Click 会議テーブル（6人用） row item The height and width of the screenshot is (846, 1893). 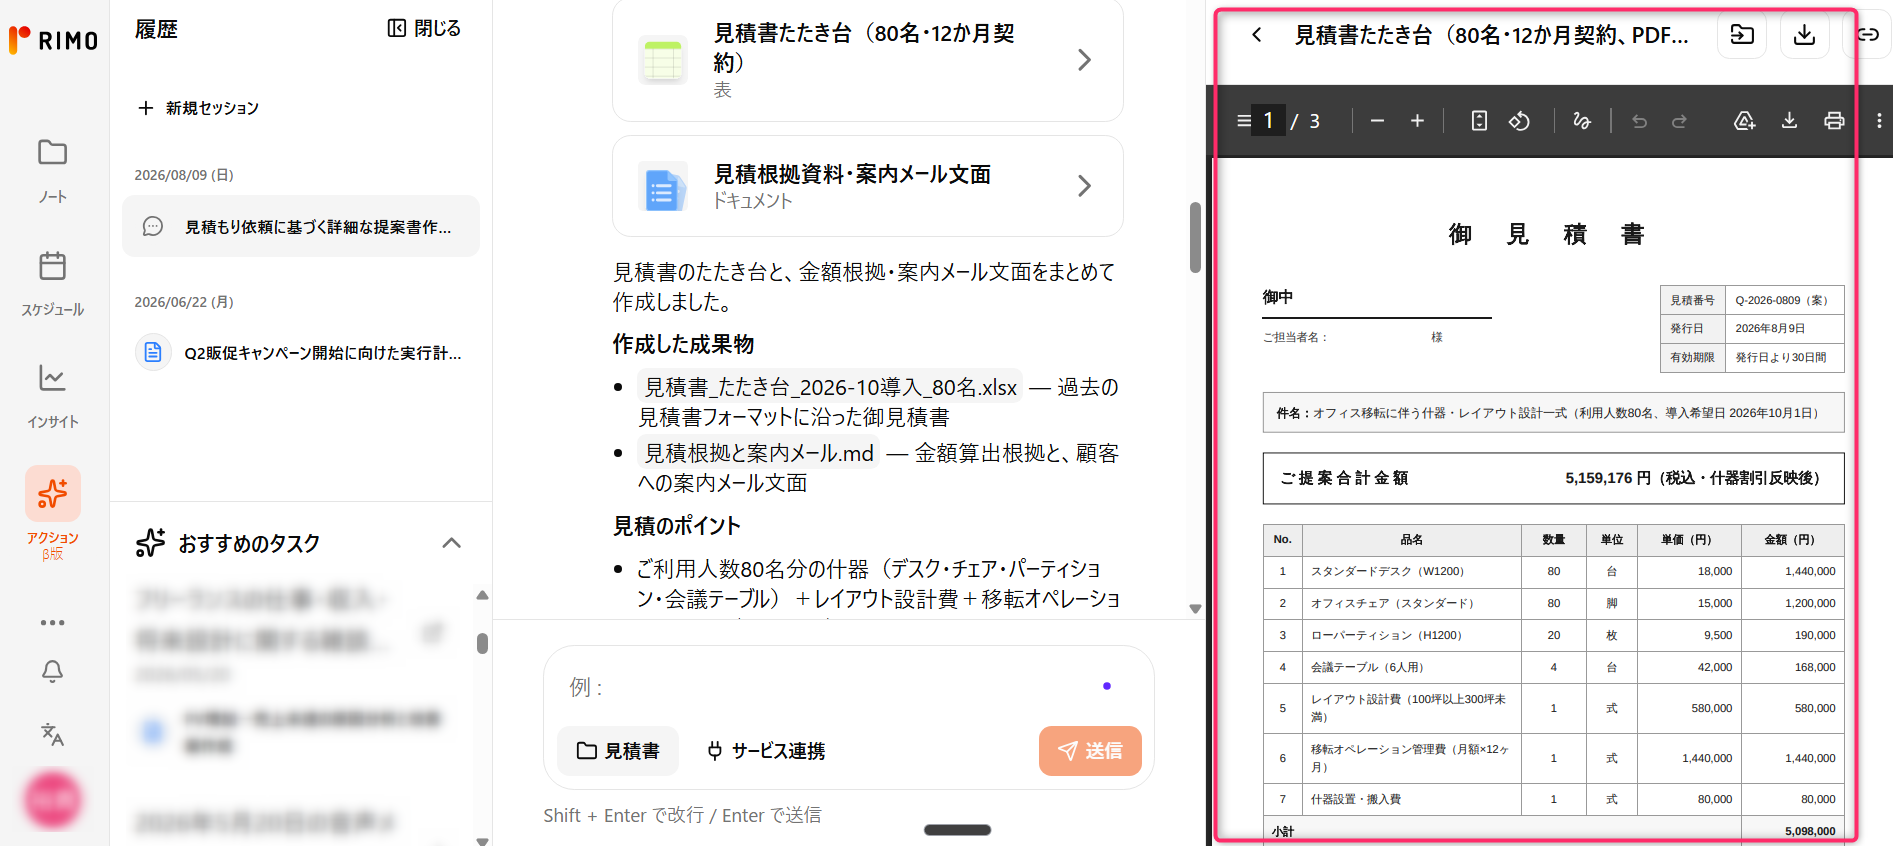tap(1368, 667)
